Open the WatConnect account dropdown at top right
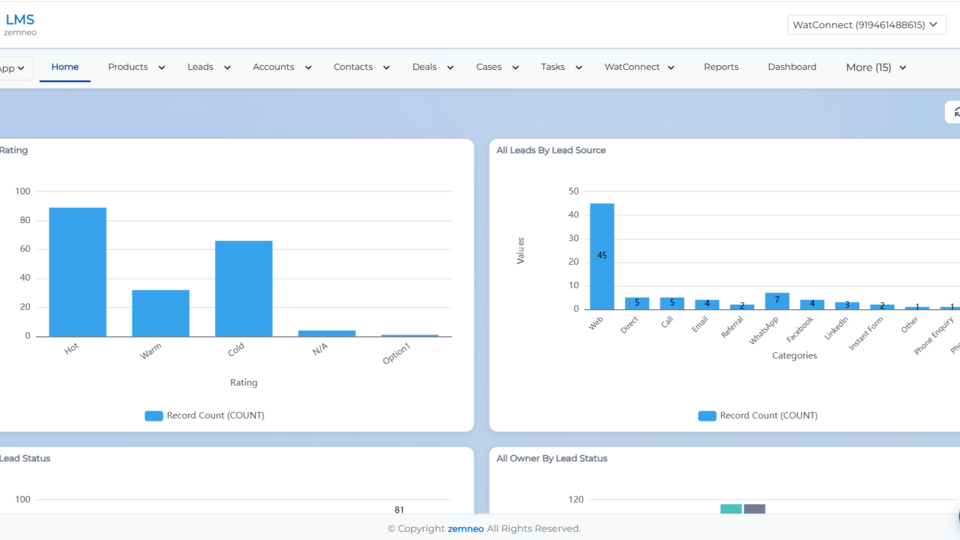 point(866,25)
